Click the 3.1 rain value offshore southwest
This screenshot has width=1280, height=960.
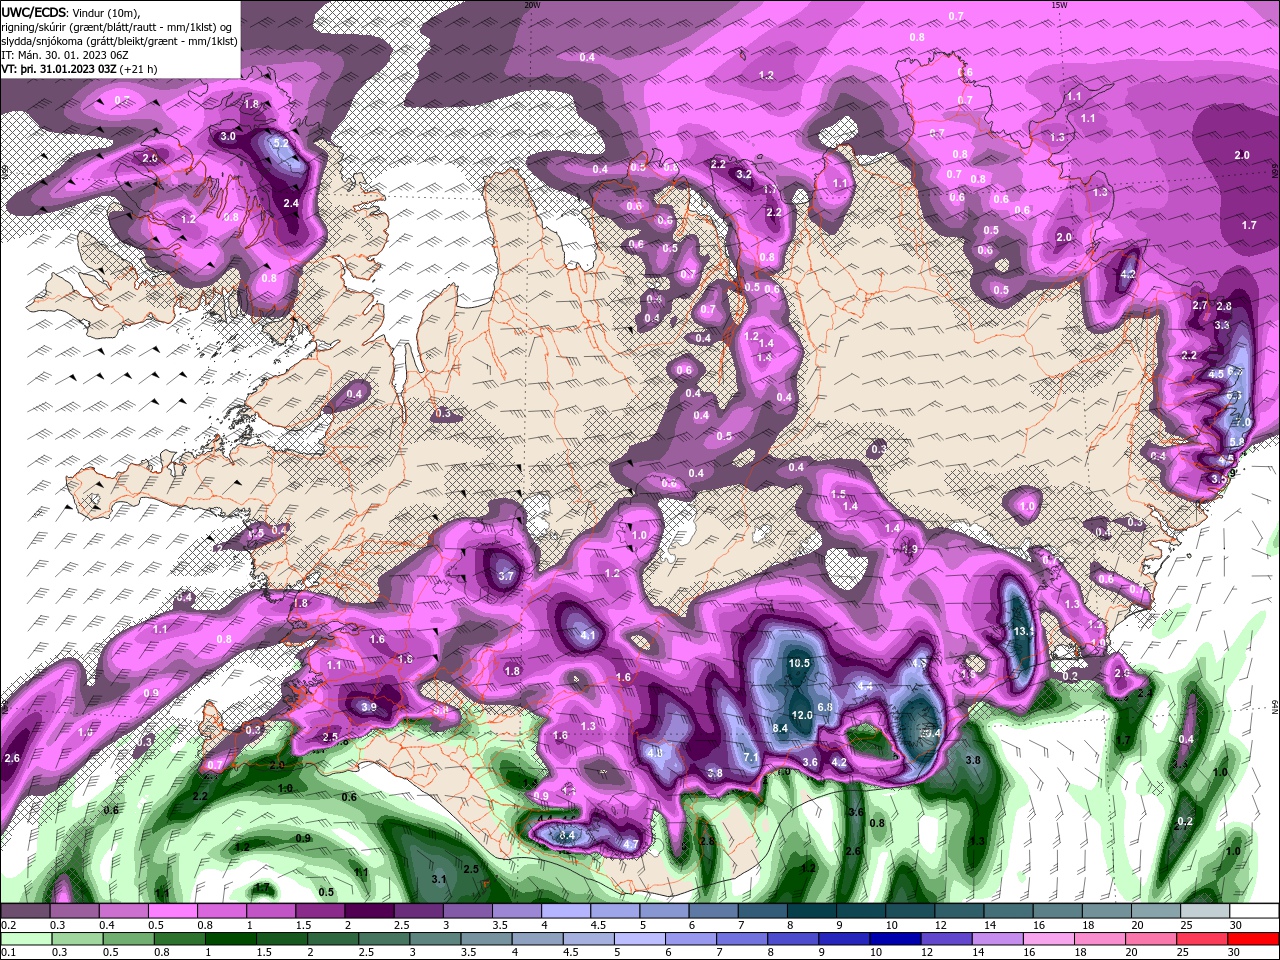click(x=438, y=879)
